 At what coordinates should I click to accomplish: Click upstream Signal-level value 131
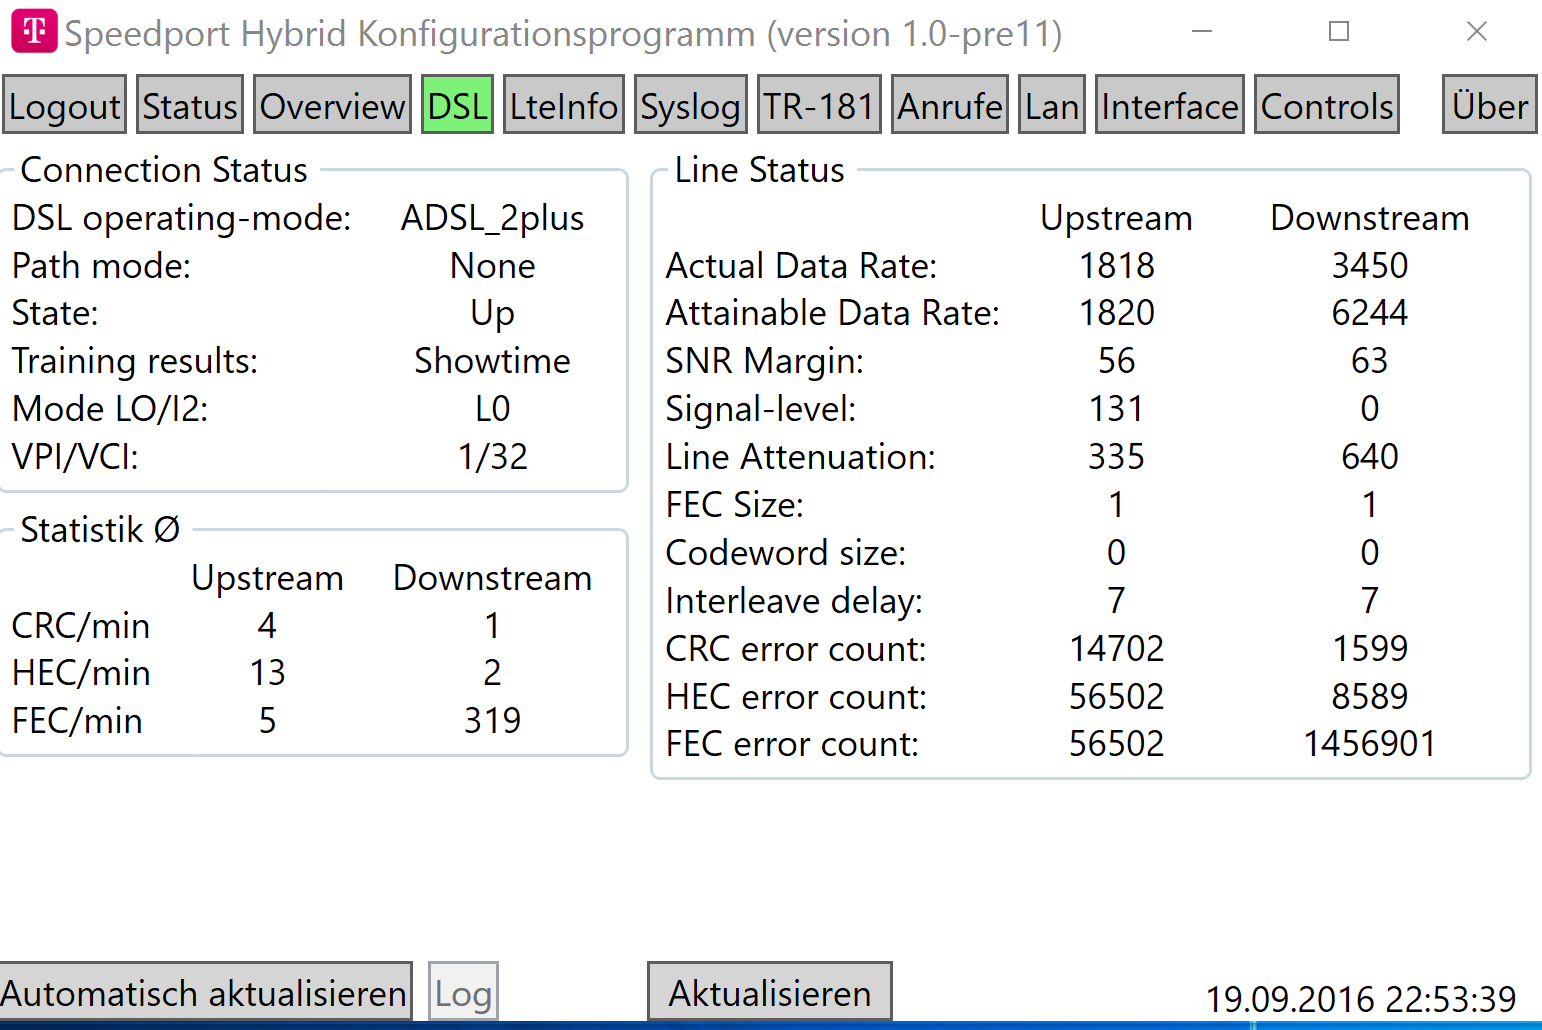(x=1116, y=409)
